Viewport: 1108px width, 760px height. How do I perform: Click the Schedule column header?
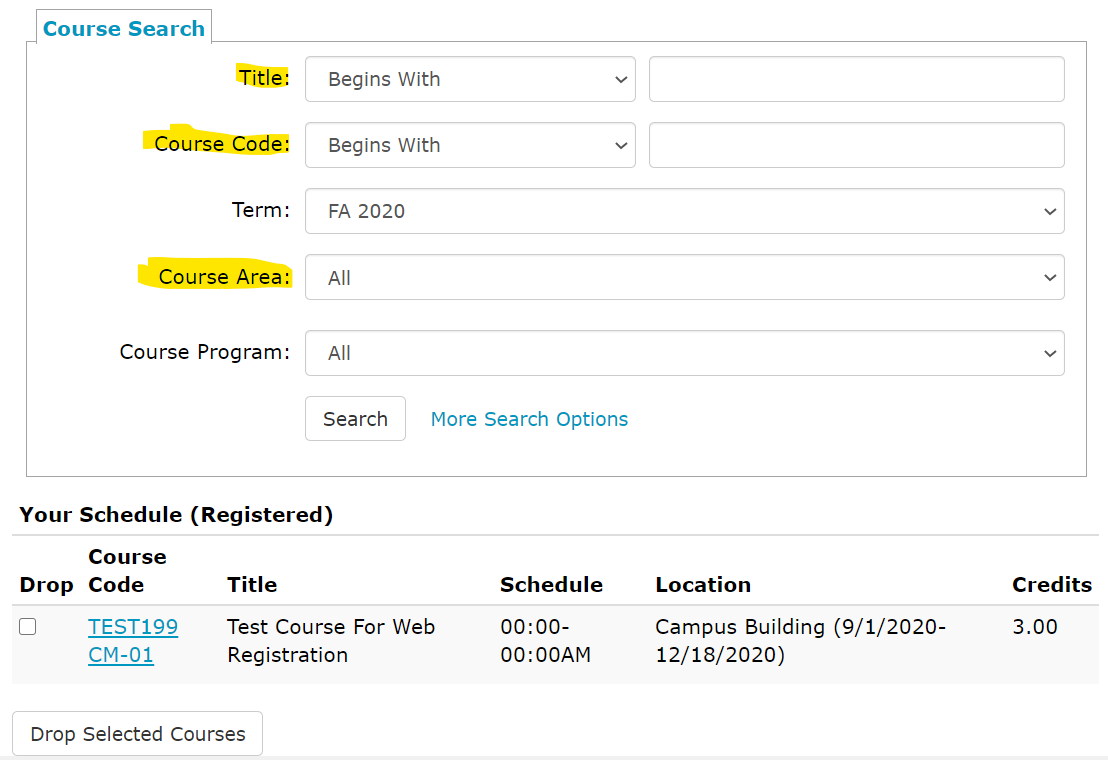click(x=551, y=585)
